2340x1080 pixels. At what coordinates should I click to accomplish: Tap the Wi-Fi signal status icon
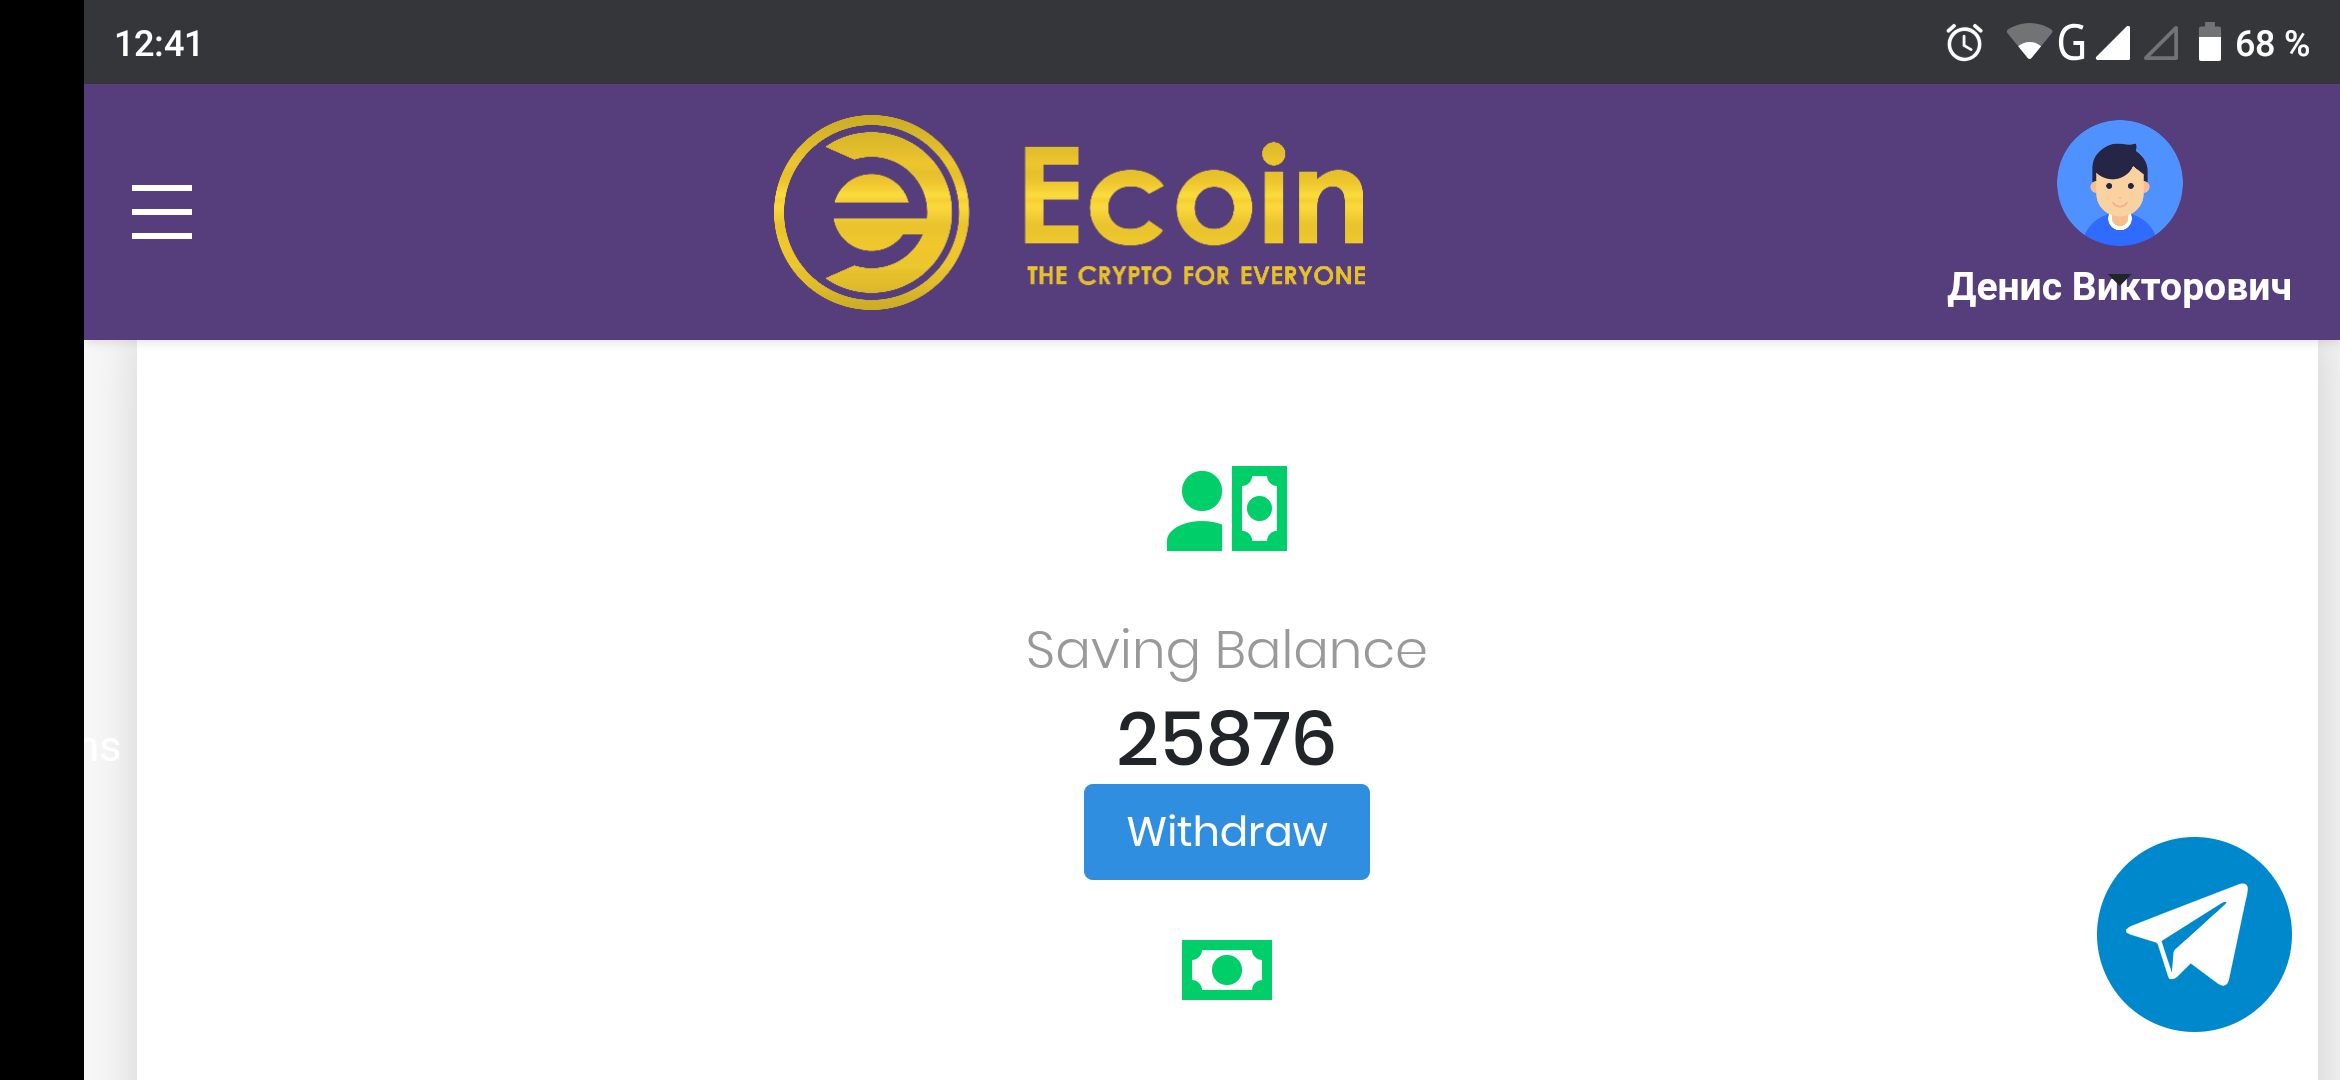(2029, 43)
